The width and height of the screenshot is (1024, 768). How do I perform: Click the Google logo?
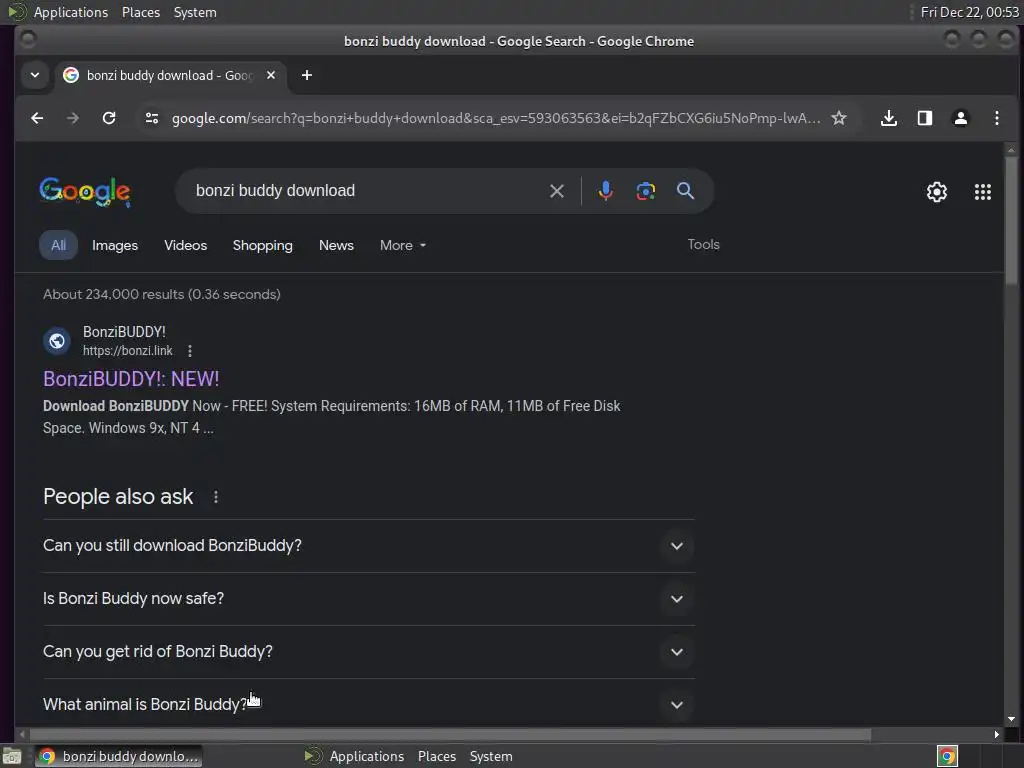[85, 191]
